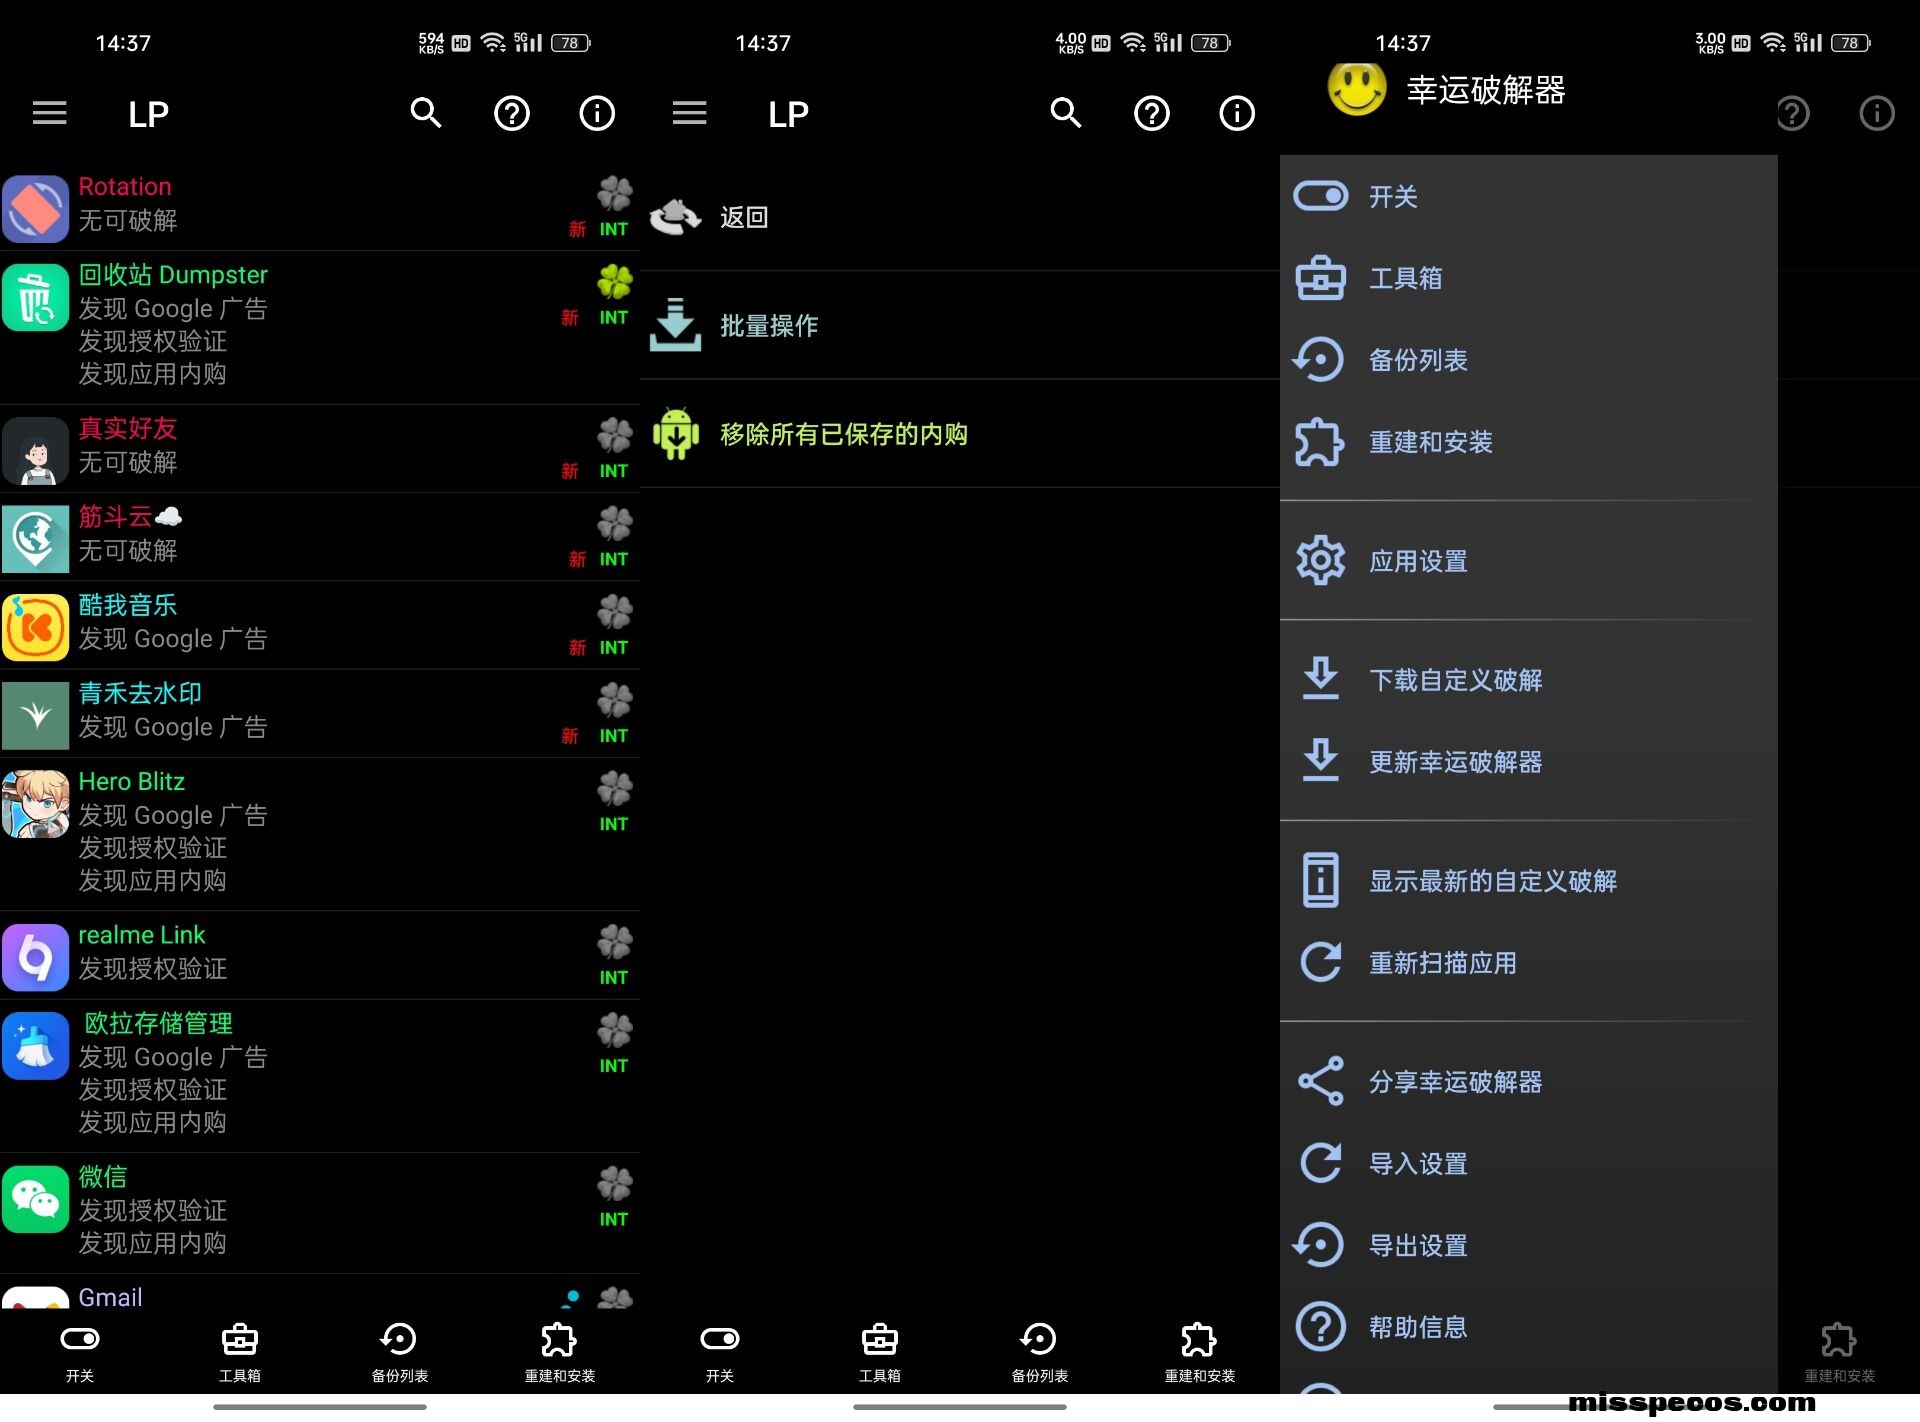Image resolution: width=1920 pixels, height=1422 pixels.
Task: Select 重新扫描应用 in drawer
Action: (1529, 963)
